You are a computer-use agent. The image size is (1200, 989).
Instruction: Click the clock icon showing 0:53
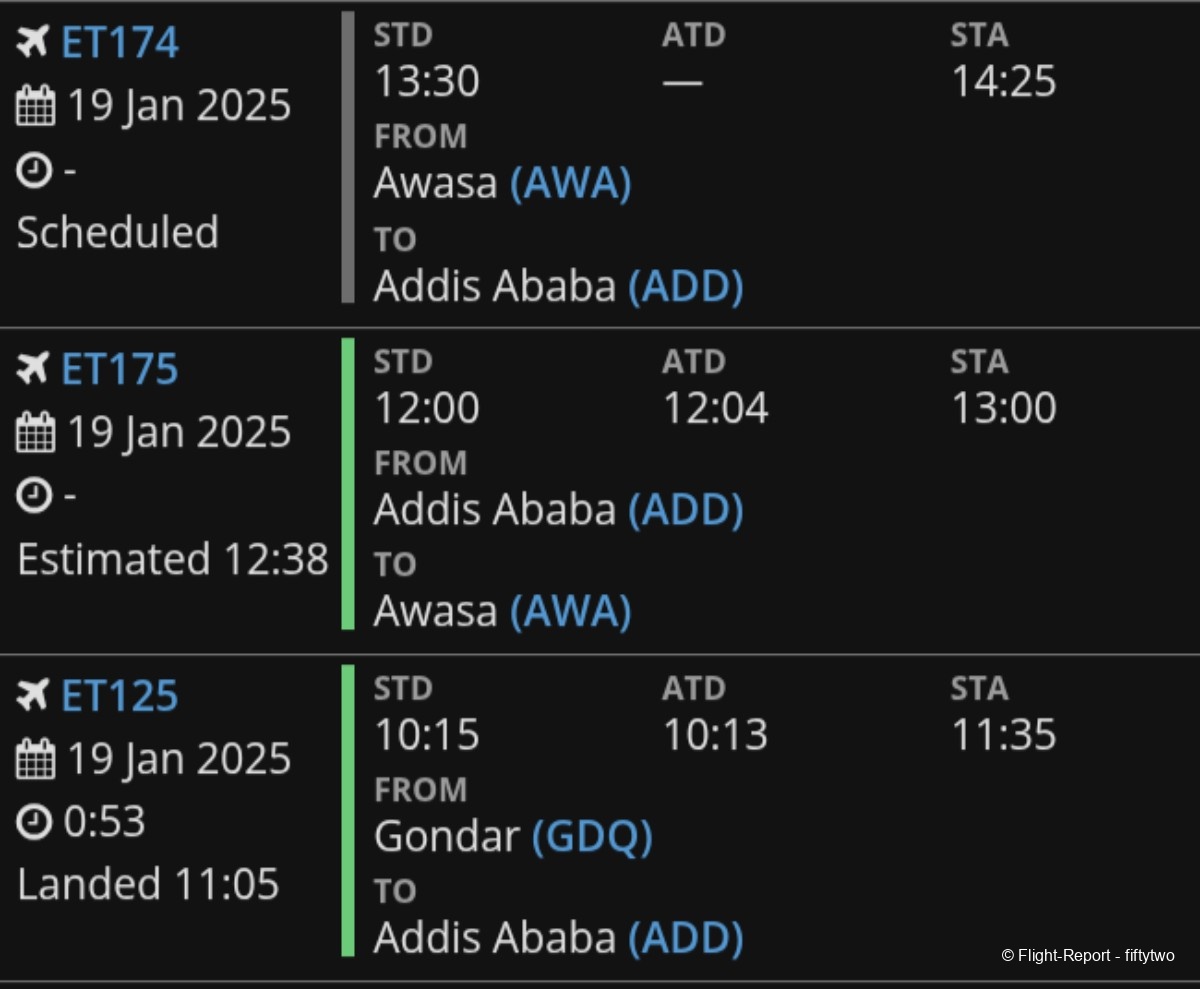34,823
